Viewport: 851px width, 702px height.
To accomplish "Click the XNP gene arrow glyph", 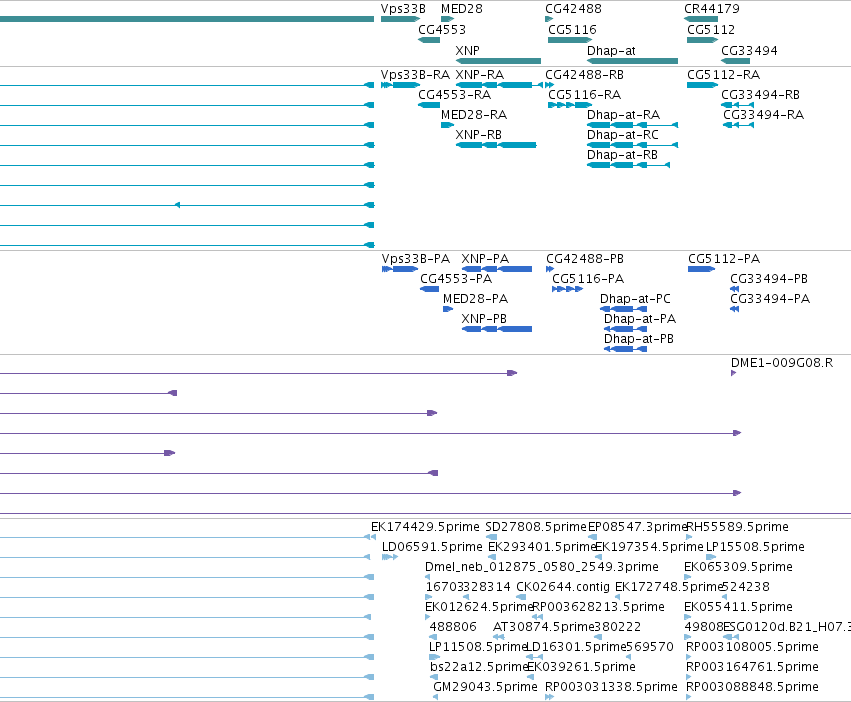I will click(498, 61).
